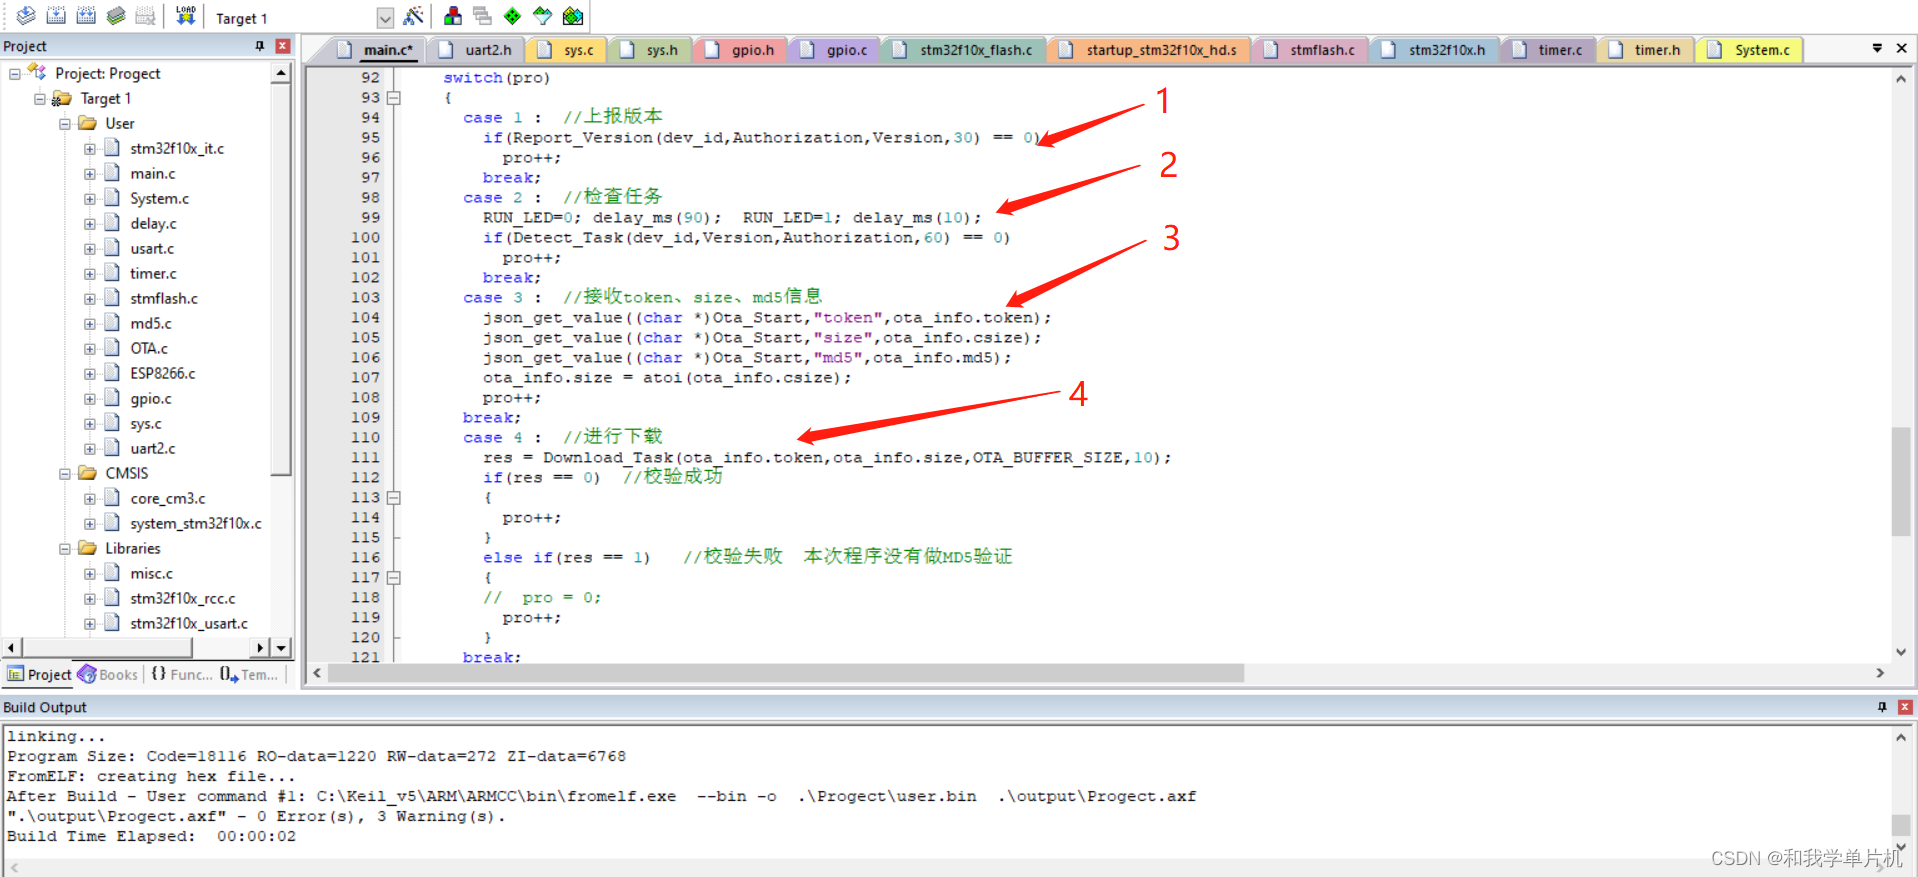Collapse the CMSIS folder group

pos(65,474)
